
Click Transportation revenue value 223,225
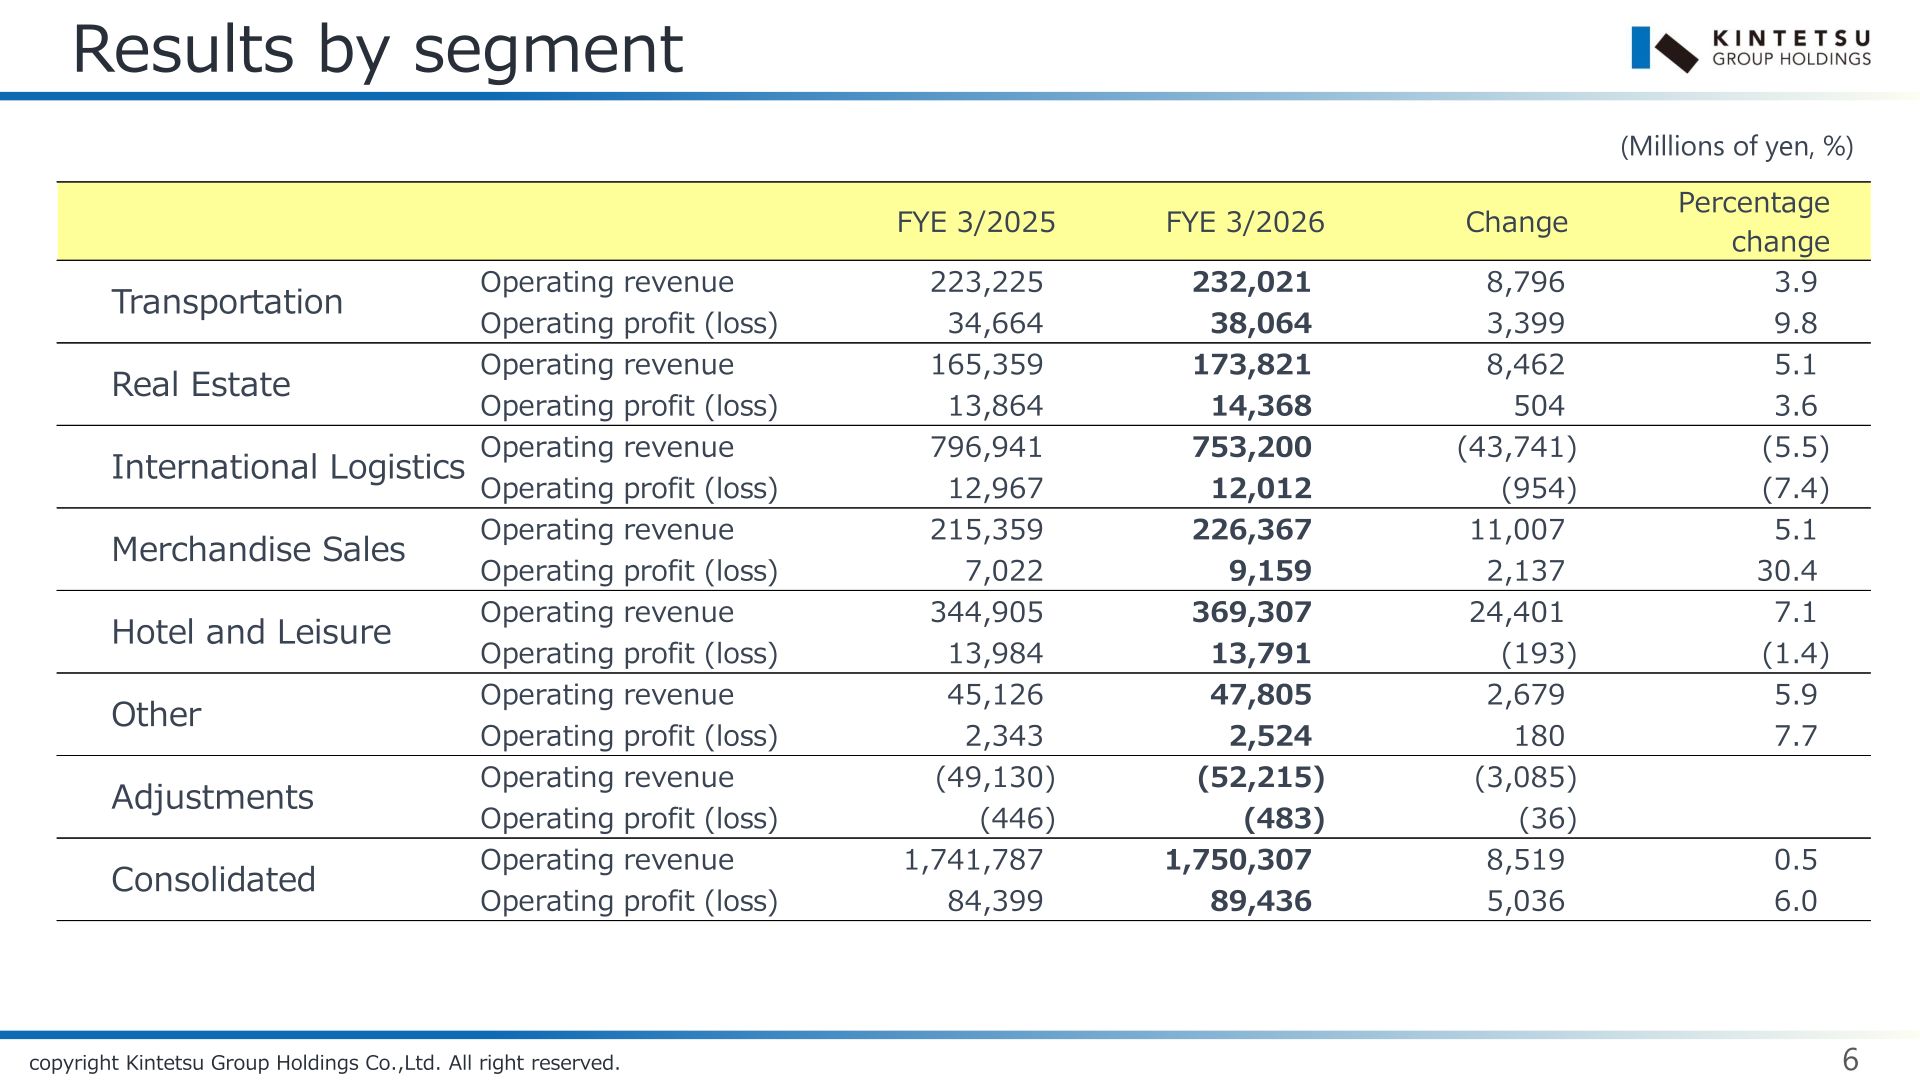tap(987, 282)
